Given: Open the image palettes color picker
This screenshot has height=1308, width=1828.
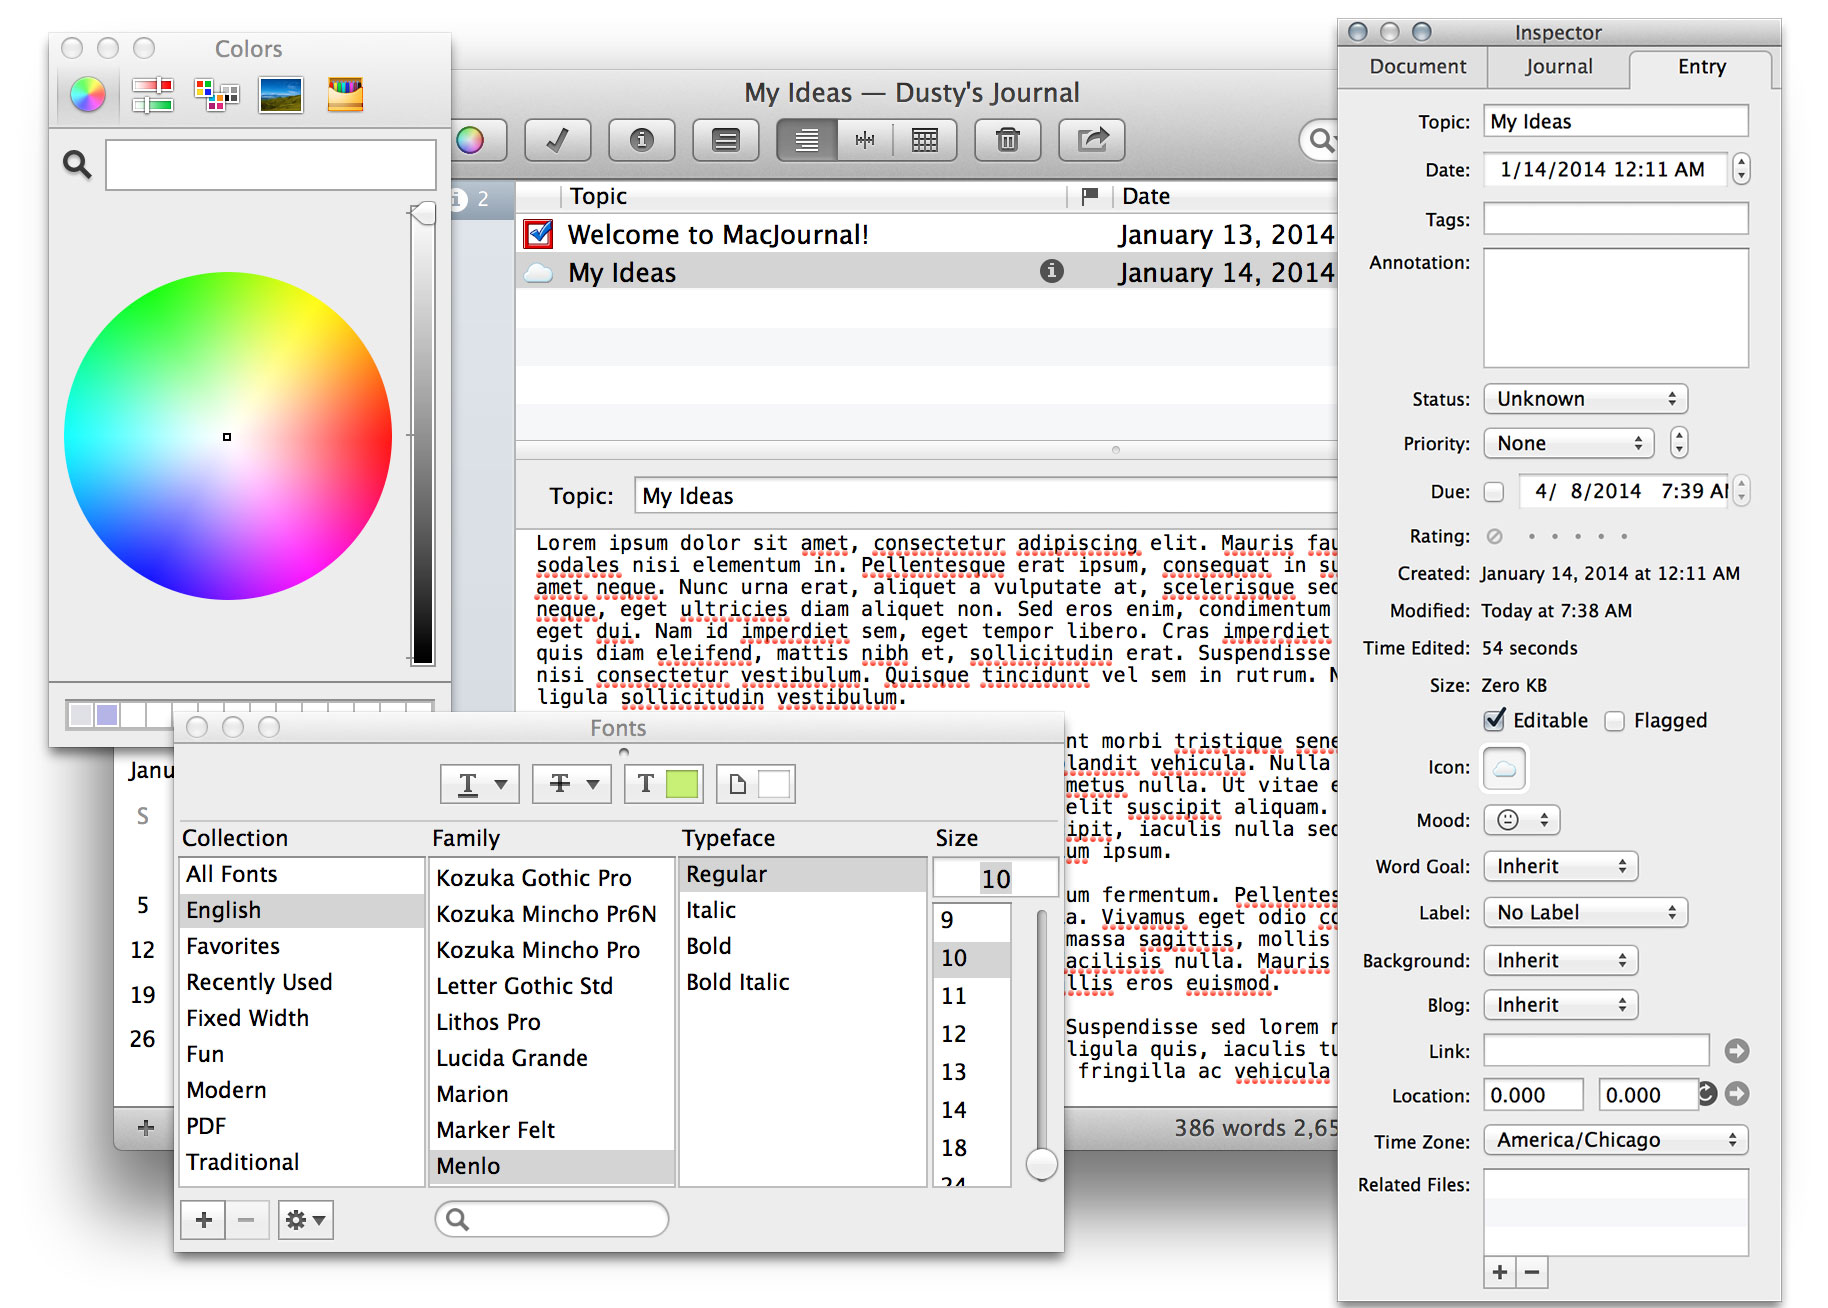Looking at the screenshot, I should click(281, 95).
